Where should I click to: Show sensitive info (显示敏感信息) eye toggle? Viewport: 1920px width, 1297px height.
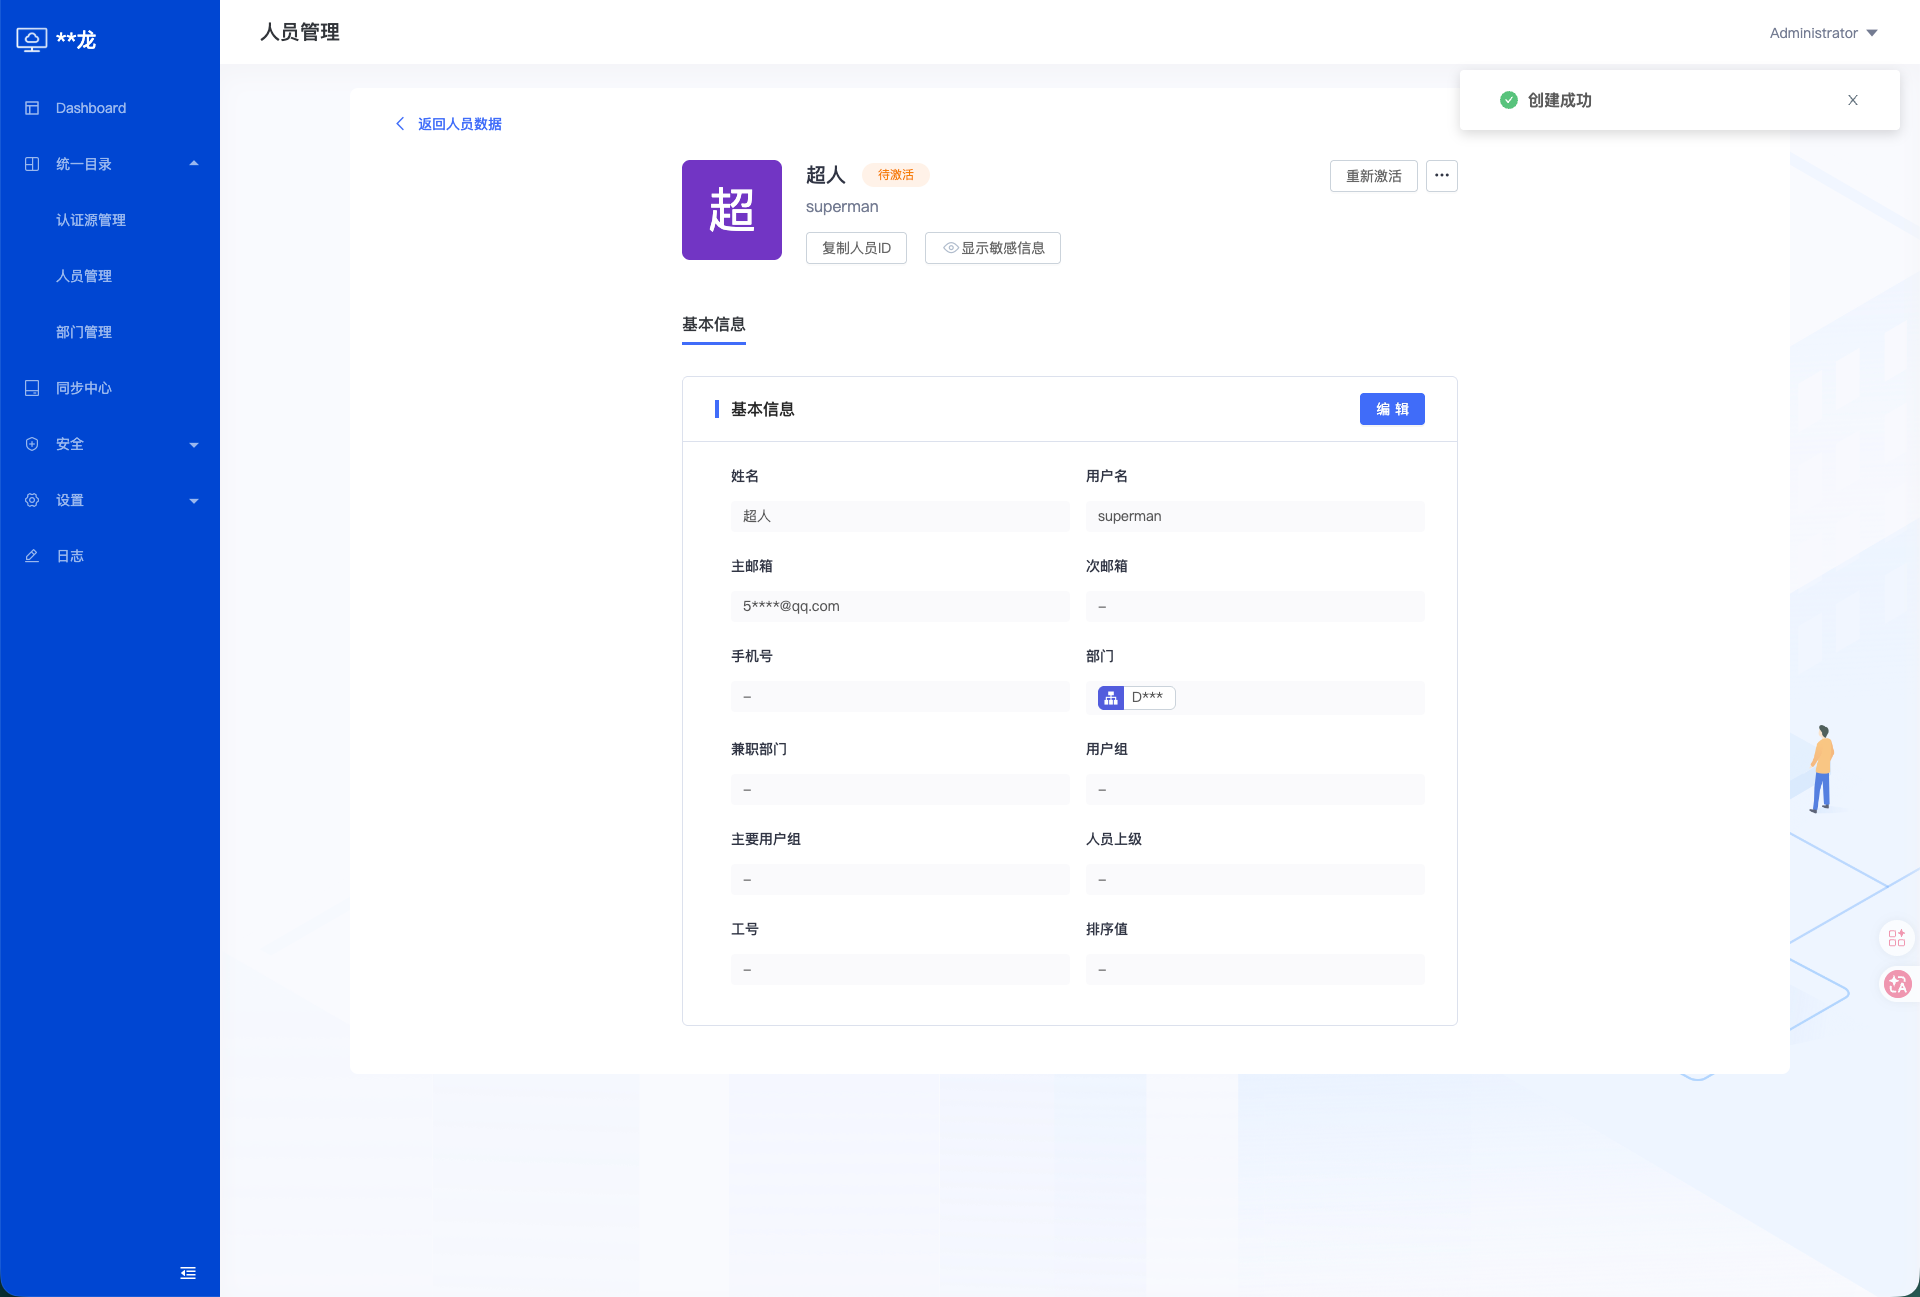tap(992, 248)
